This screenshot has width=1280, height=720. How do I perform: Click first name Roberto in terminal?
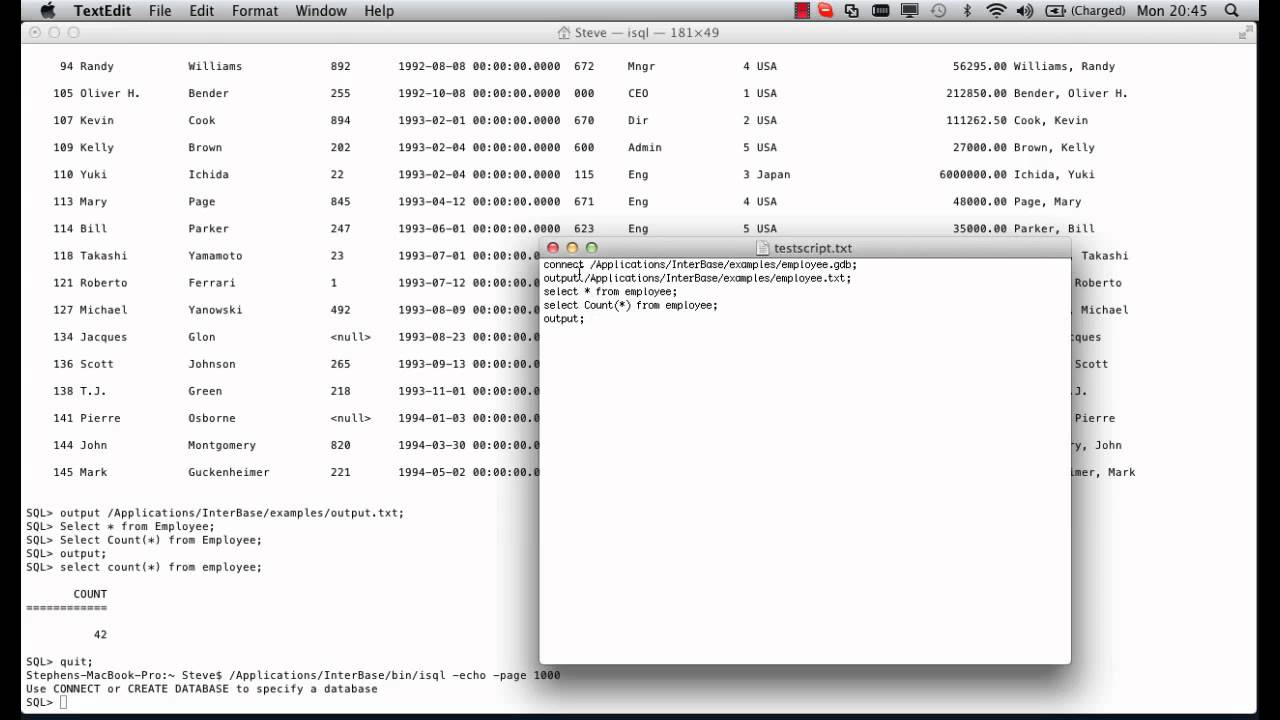pyautogui.click(x=103, y=283)
